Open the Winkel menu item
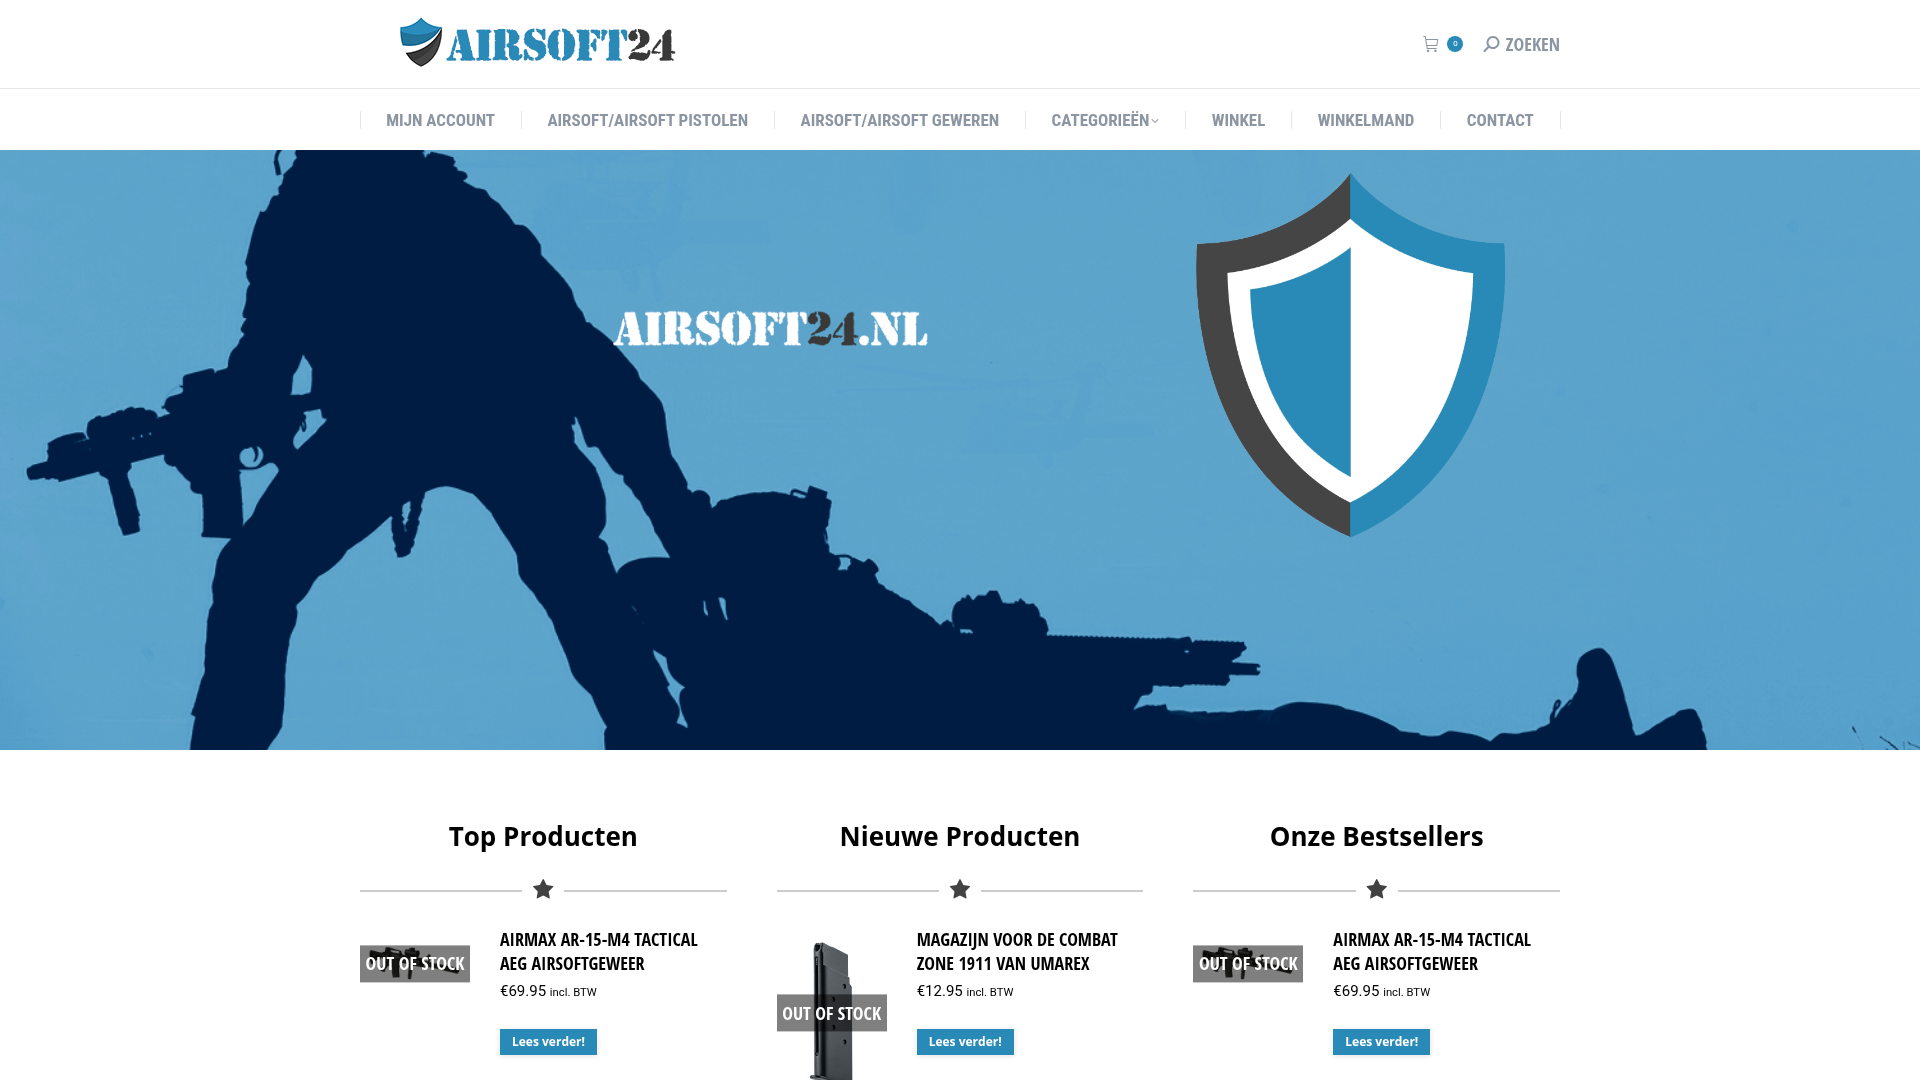This screenshot has width=1920, height=1080. pos(1238,120)
